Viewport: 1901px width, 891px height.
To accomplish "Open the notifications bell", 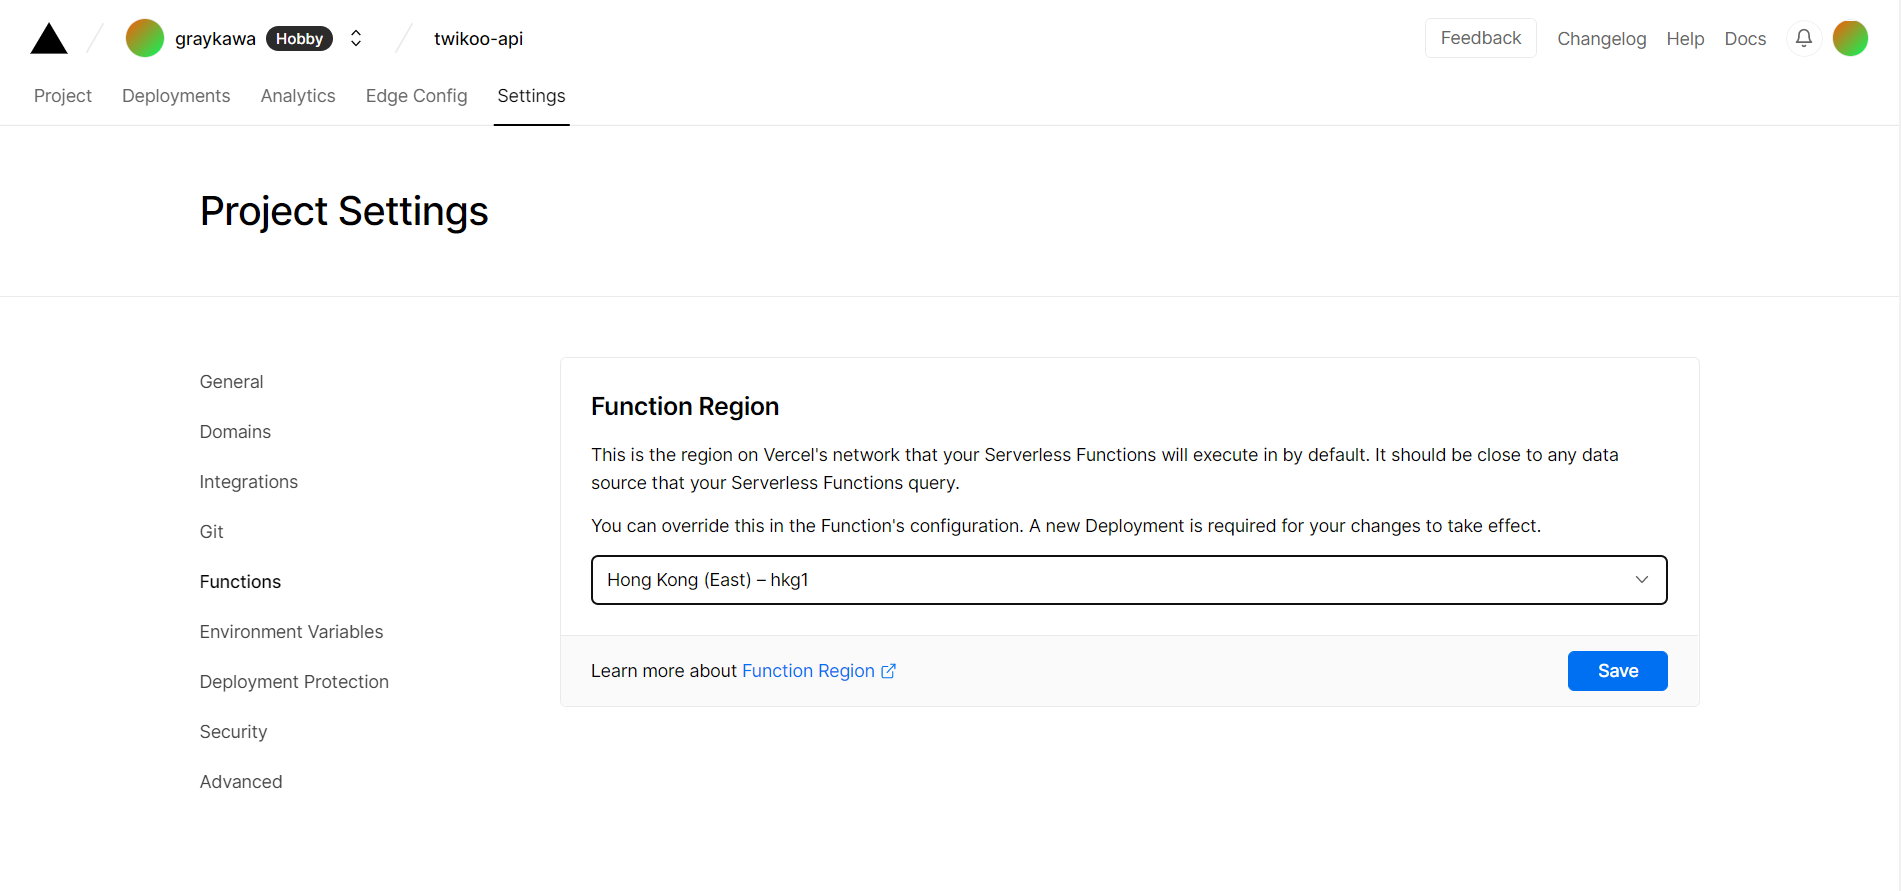I will click(1803, 38).
